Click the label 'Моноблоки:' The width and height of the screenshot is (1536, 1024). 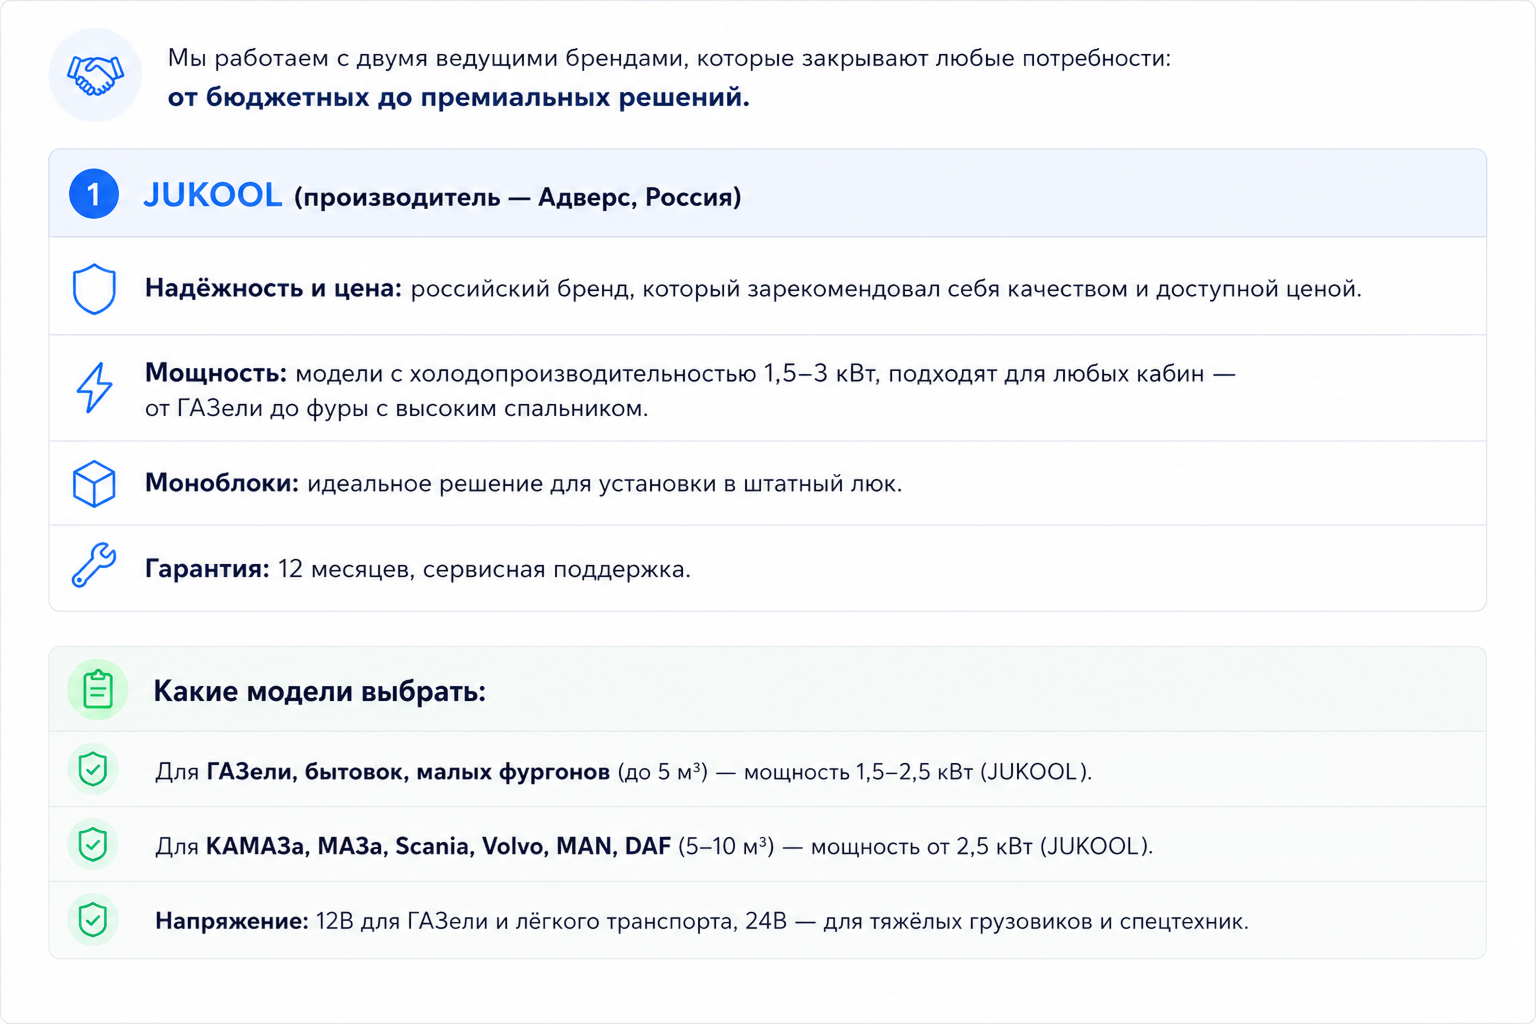click(x=222, y=484)
